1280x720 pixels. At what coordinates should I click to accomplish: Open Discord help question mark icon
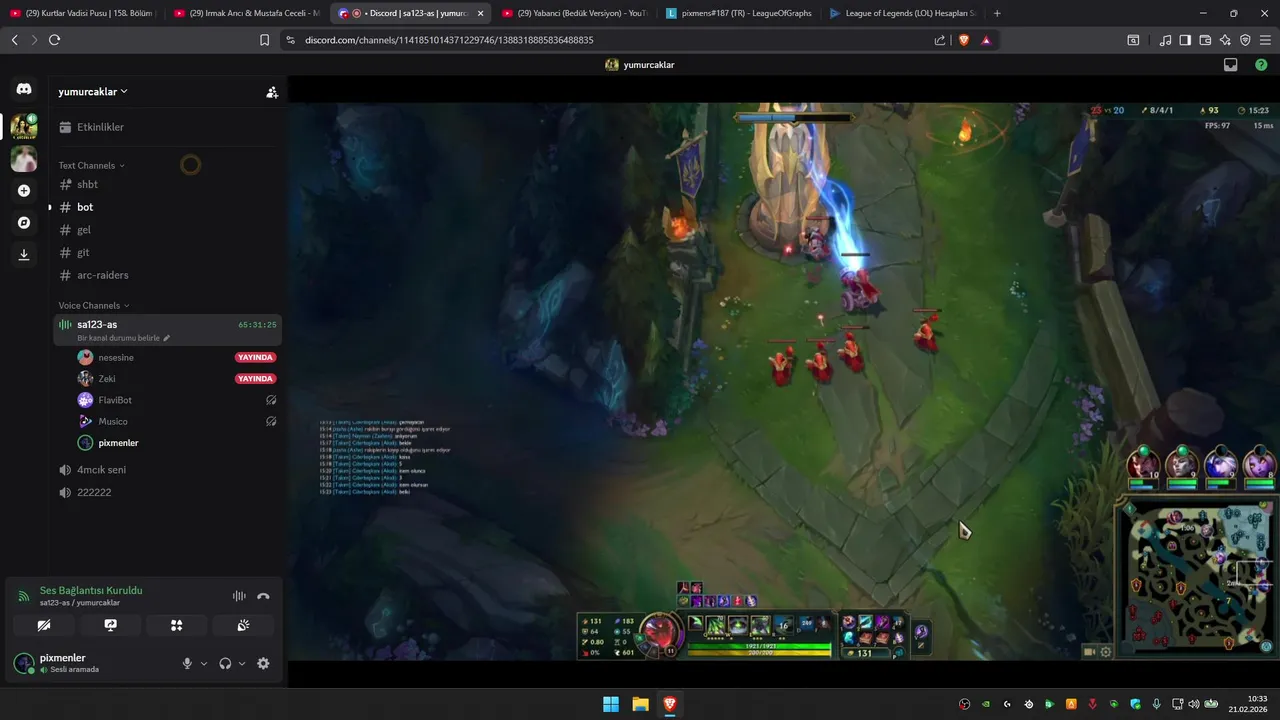pyautogui.click(x=1261, y=65)
